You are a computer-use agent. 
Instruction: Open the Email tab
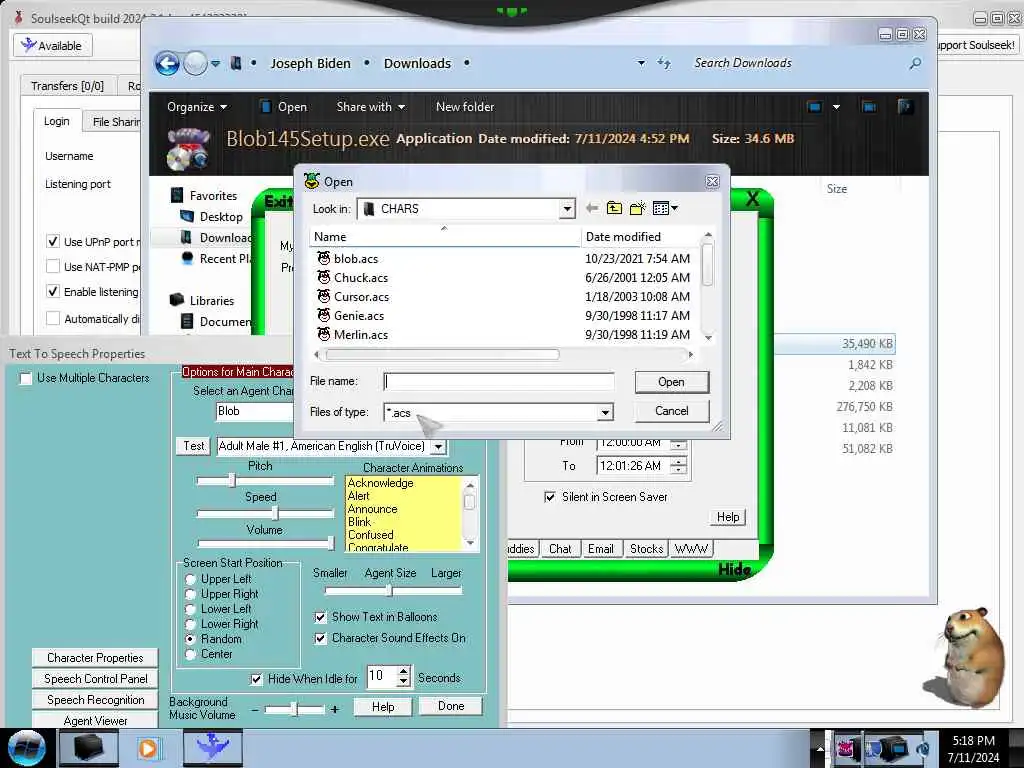600,549
